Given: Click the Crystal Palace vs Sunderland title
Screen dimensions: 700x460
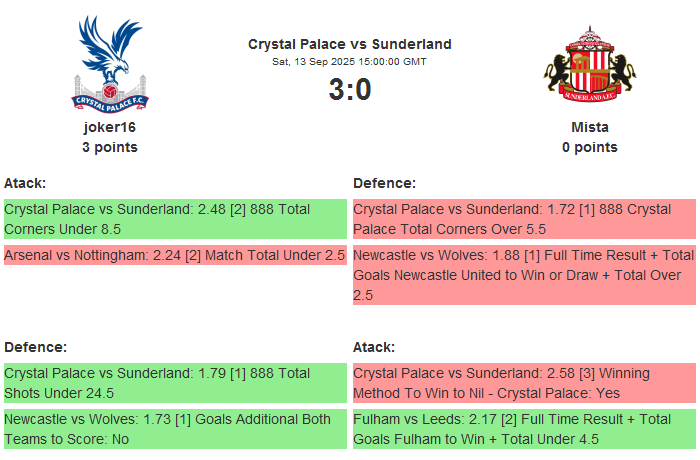Looking at the screenshot, I should (350, 44).
